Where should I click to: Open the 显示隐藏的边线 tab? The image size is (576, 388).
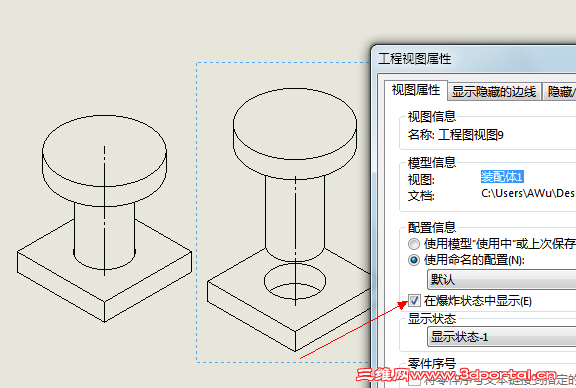pyautogui.click(x=494, y=91)
